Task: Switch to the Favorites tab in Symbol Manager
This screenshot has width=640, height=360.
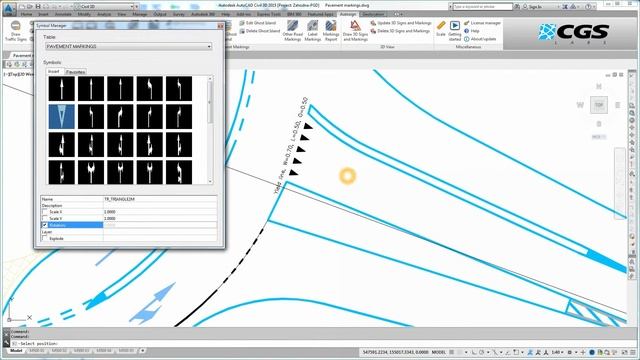Action: [x=76, y=72]
